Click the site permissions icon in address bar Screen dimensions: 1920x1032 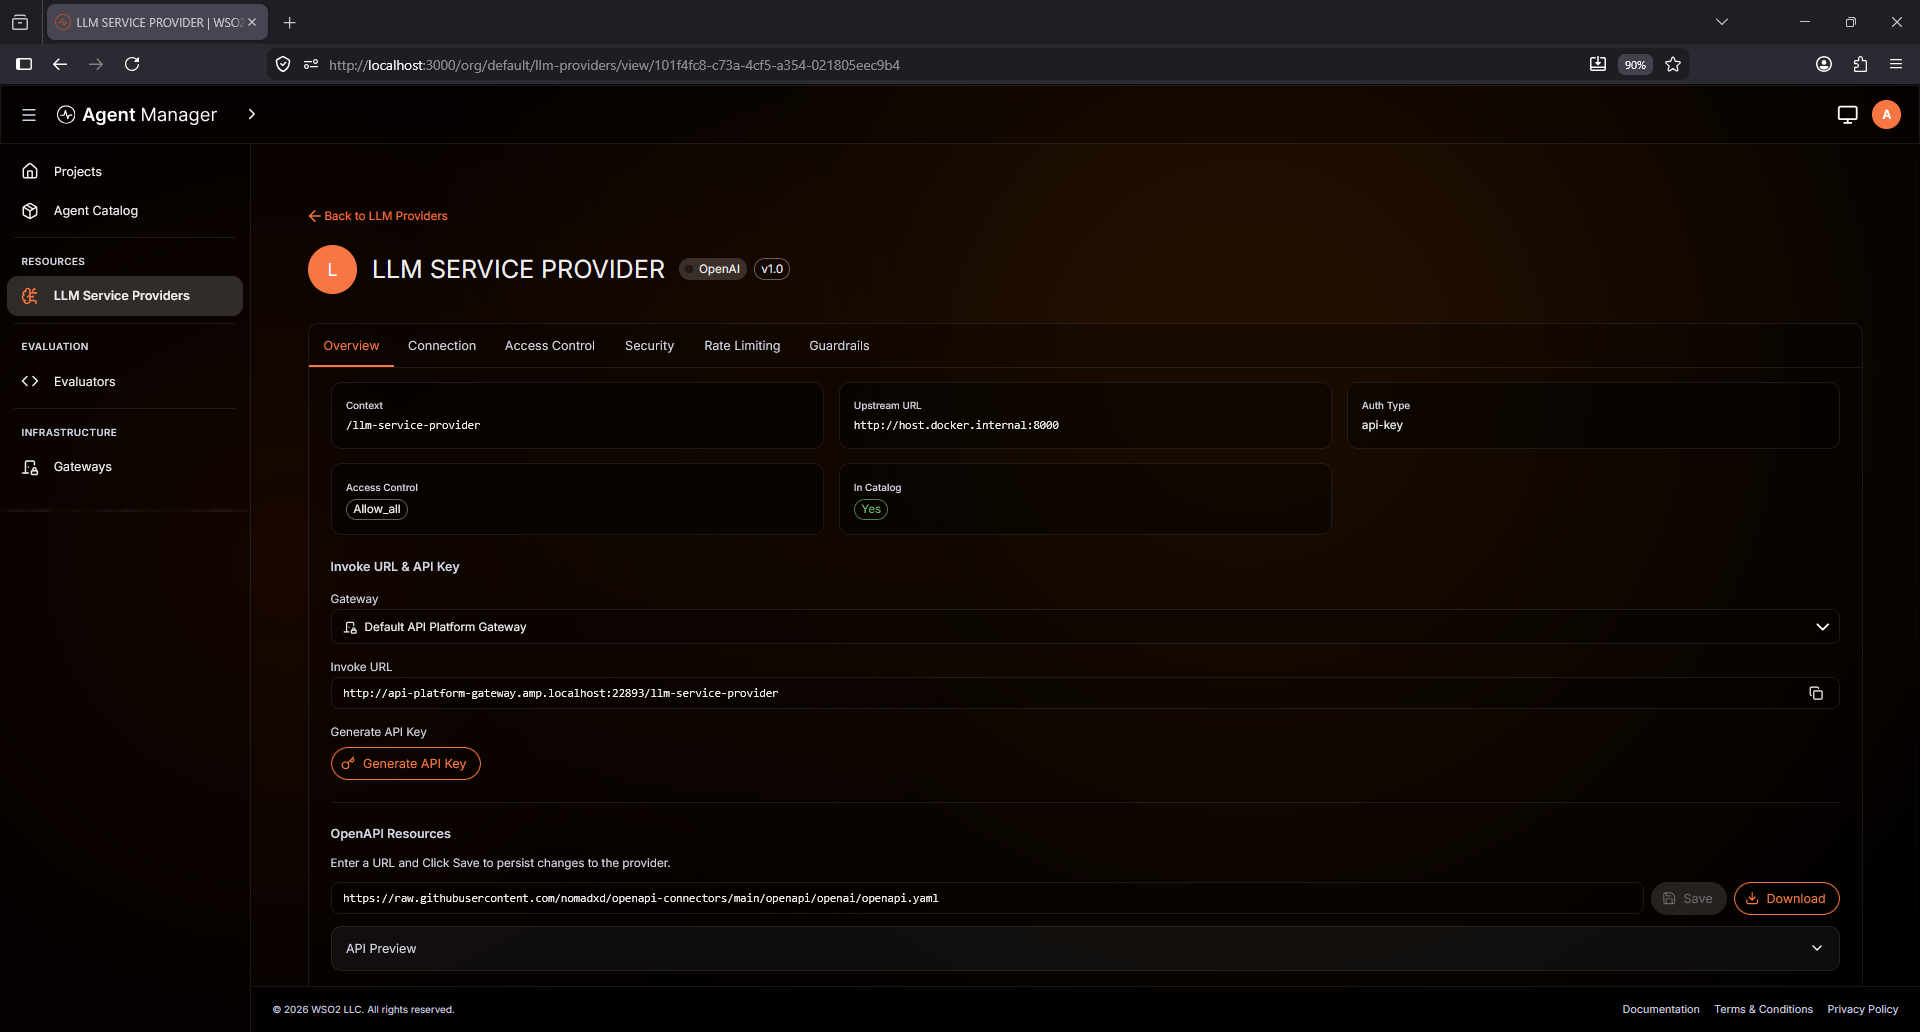tap(311, 65)
